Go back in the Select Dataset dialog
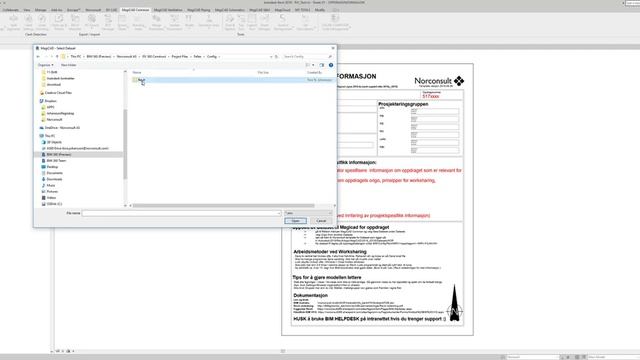This screenshot has width=640, height=360. click(38, 56)
